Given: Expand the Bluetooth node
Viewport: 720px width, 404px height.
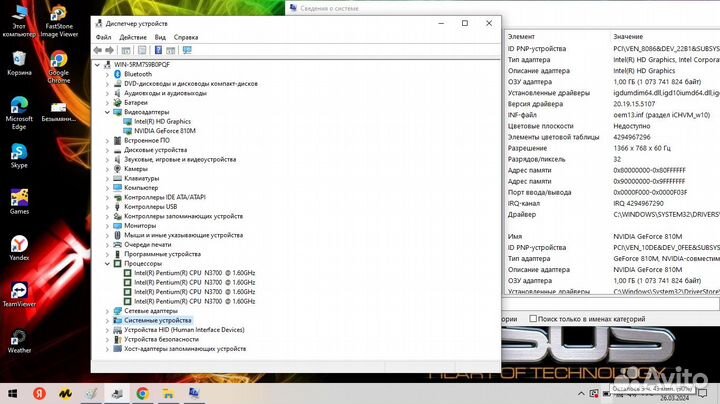Looking at the screenshot, I should pyautogui.click(x=107, y=74).
